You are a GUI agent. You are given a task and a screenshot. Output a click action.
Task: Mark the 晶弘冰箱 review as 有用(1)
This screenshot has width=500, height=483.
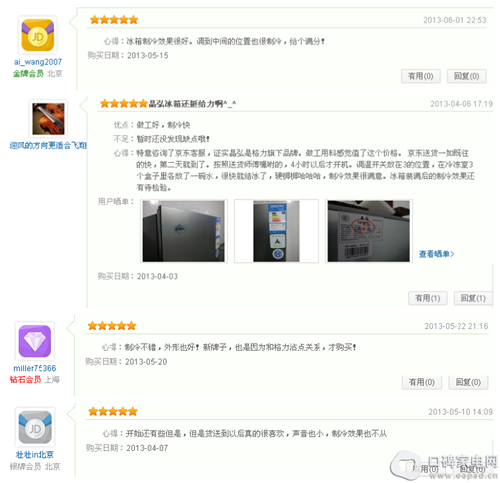tap(428, 298)
